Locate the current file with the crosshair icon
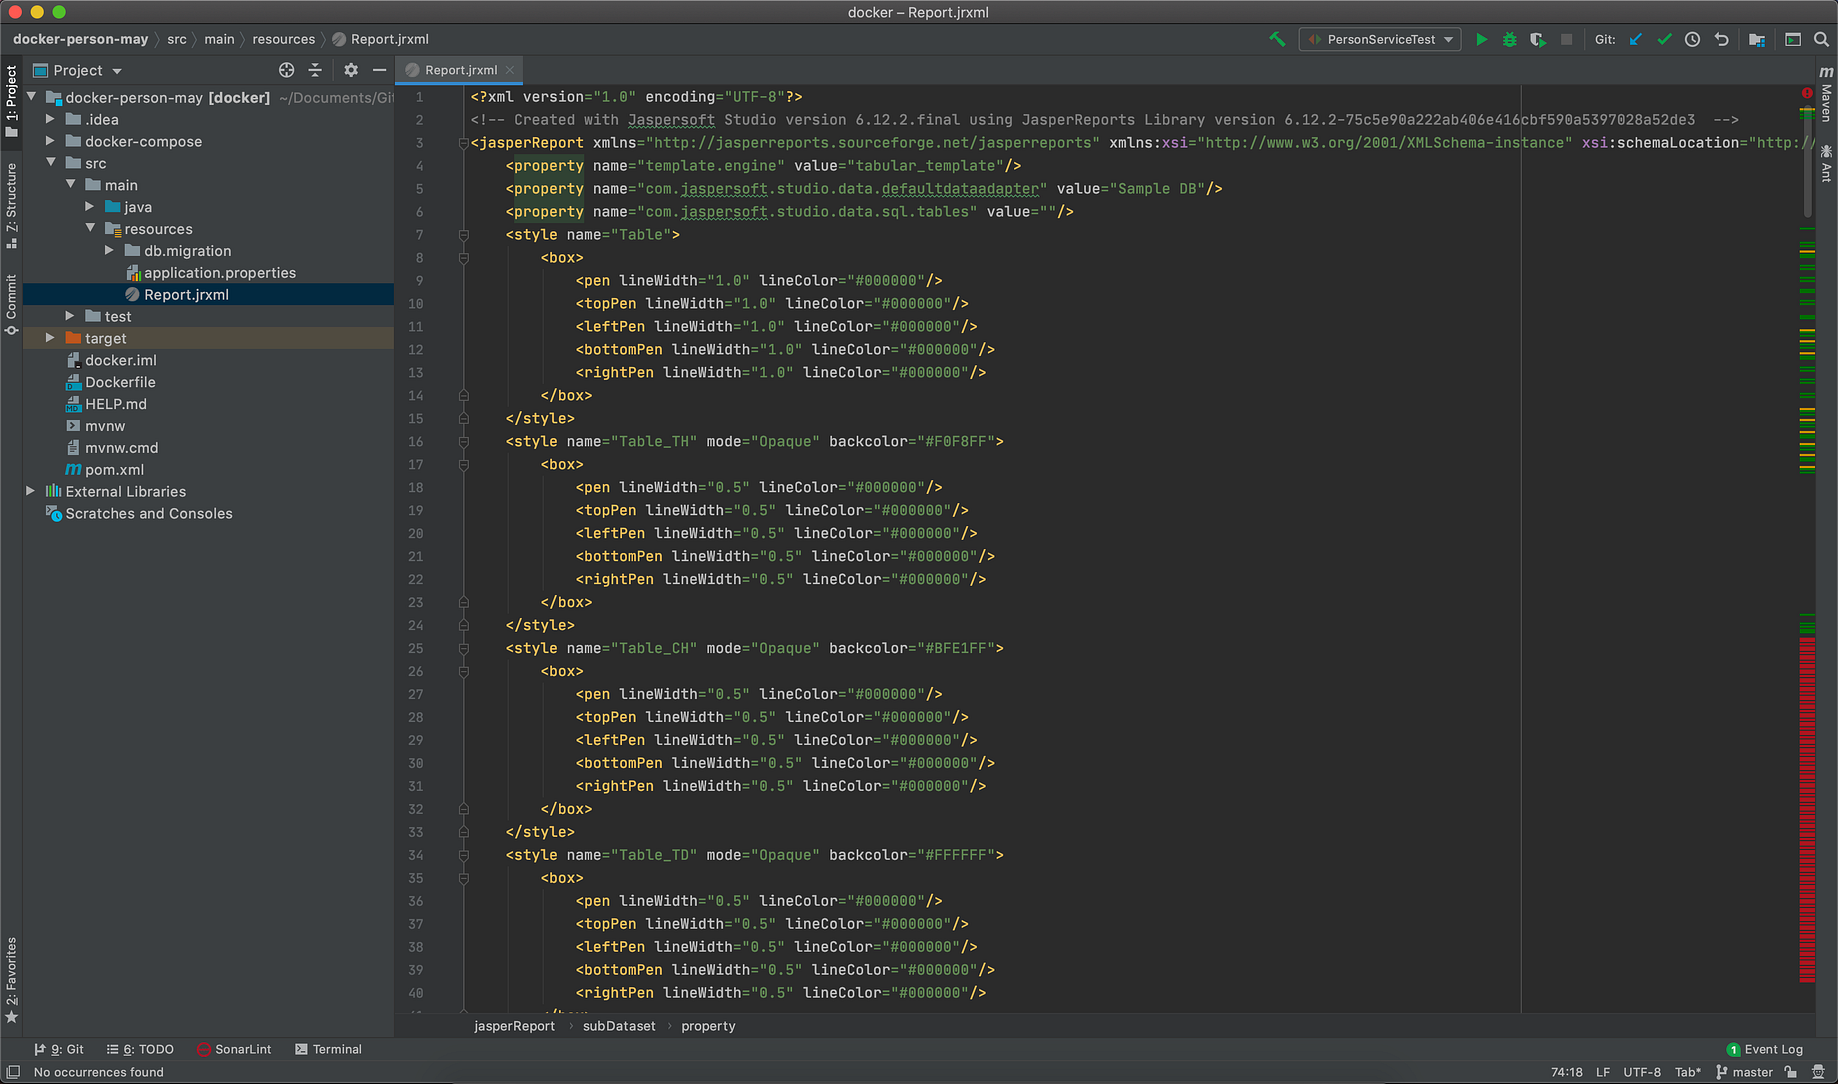The width and height of the screenshot is (1838, 1084). 286,70
